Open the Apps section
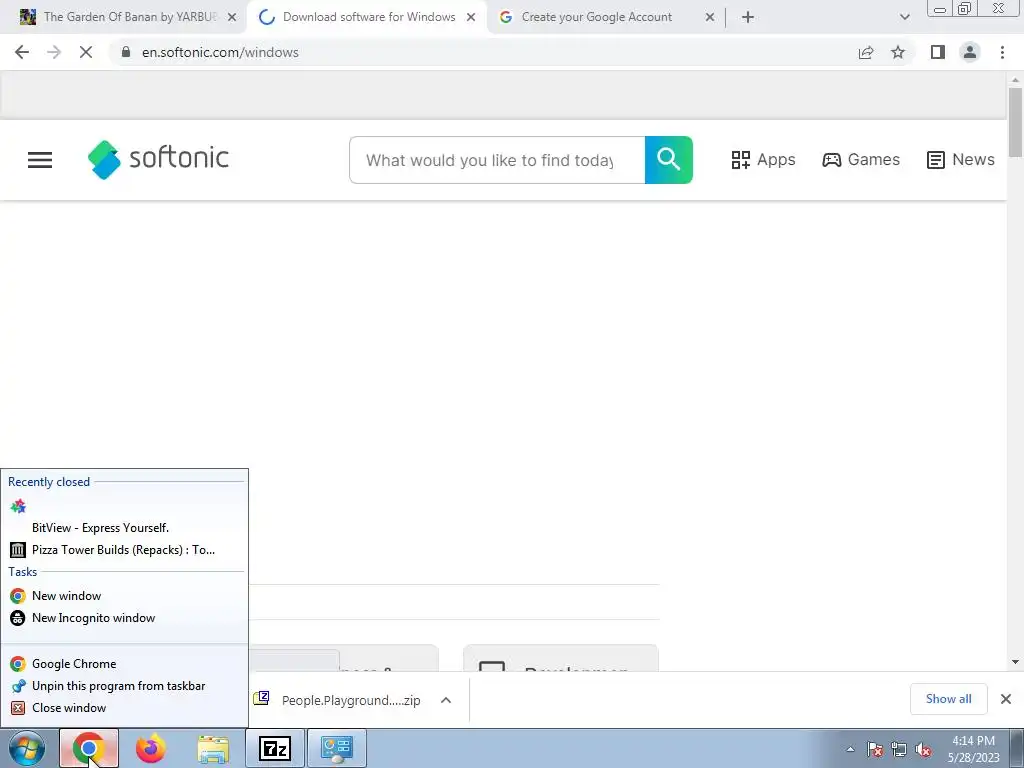Viewport: 1024px width, 768px height. pyautogui.click(x=763, y=160)
